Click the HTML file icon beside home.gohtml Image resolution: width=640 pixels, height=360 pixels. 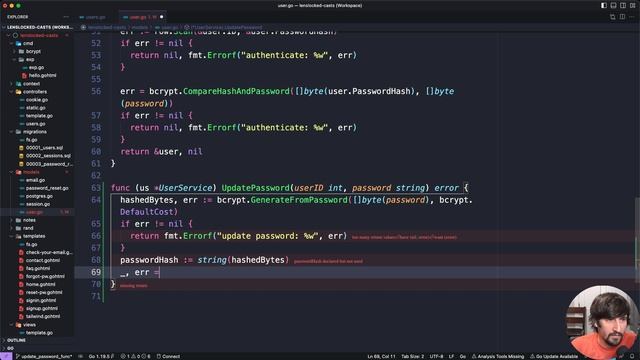21,284
